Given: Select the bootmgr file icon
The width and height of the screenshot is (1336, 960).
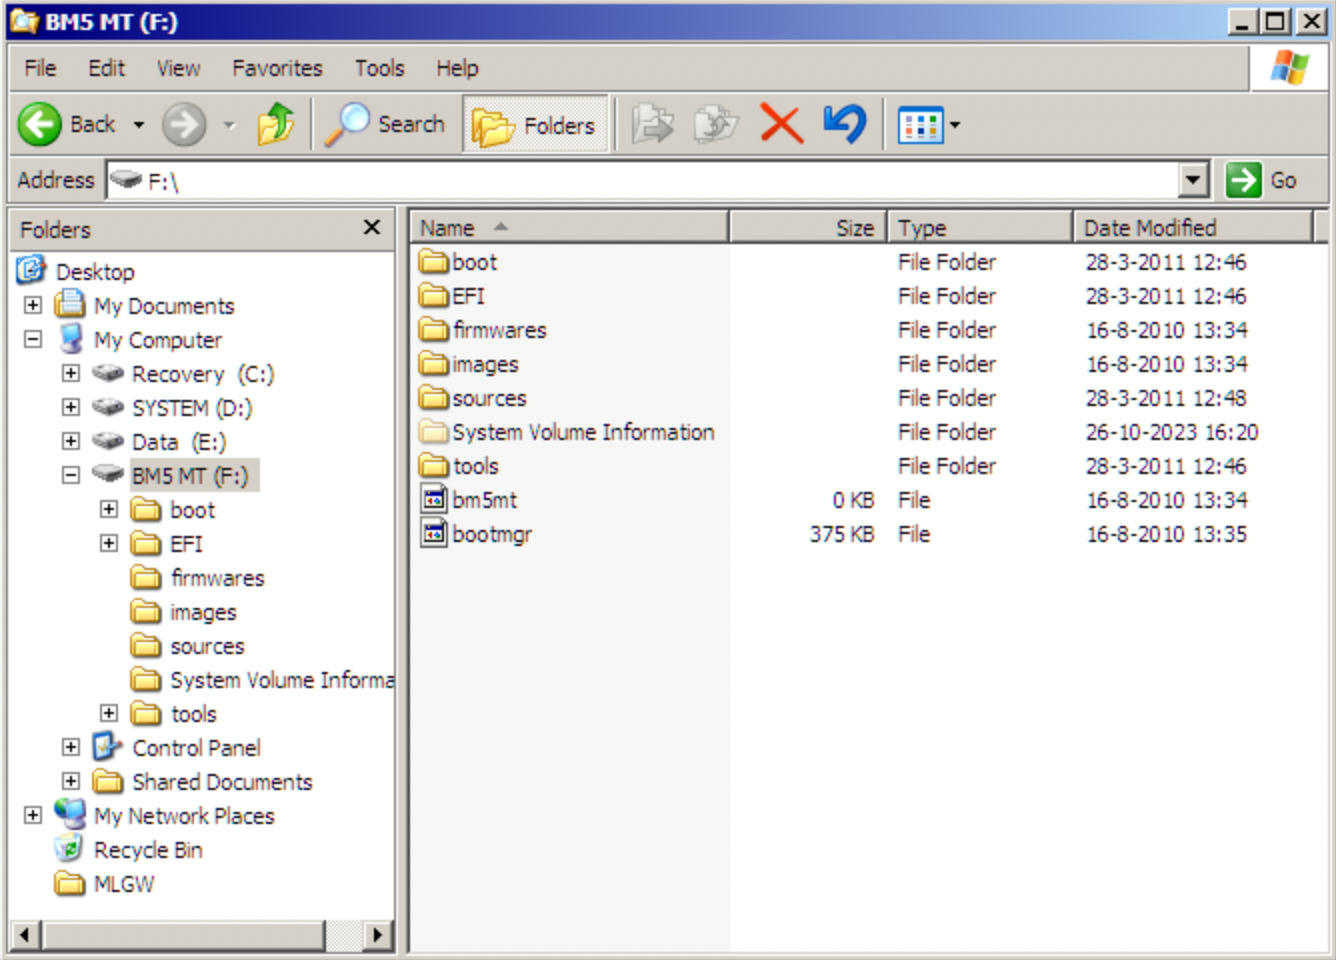Looking at the screenshot, I should (x=434, y=533).
